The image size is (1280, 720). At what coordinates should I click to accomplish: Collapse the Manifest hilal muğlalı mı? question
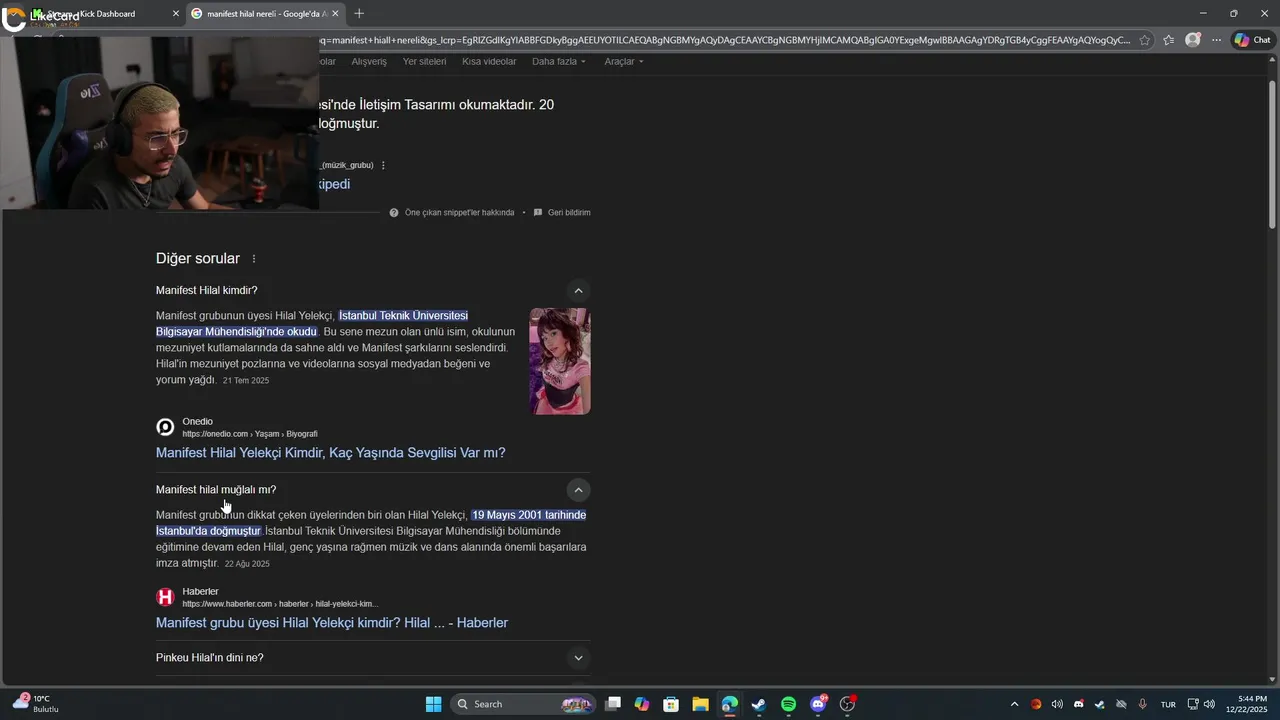[578, 490]
